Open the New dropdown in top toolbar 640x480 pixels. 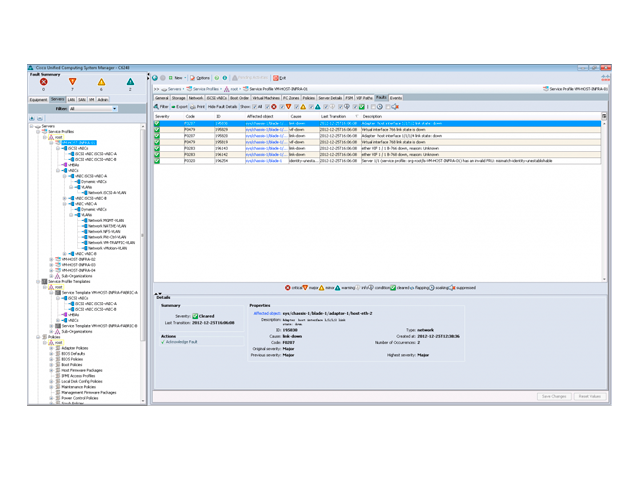click(x=177, y=77)
